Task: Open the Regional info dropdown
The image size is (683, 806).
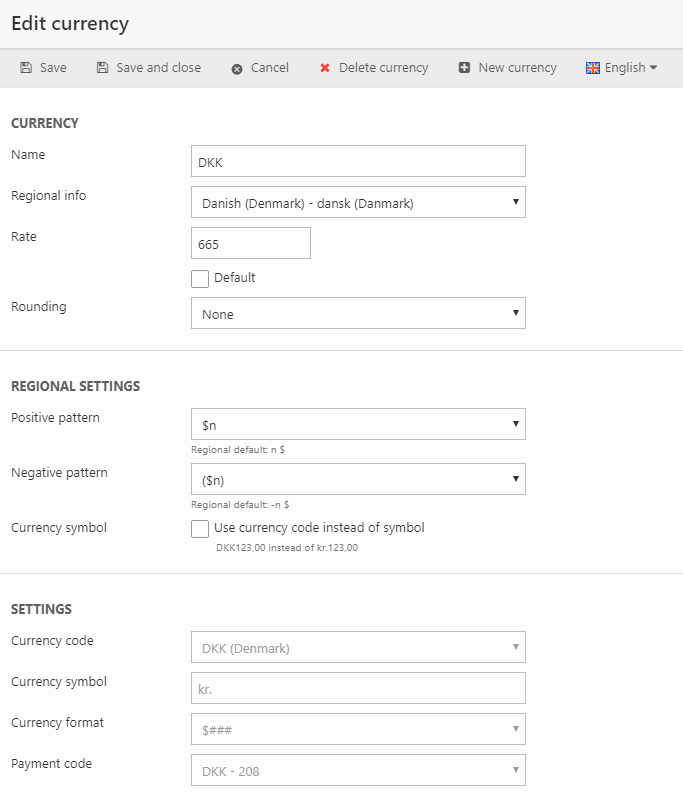Action: coord(357,202)
